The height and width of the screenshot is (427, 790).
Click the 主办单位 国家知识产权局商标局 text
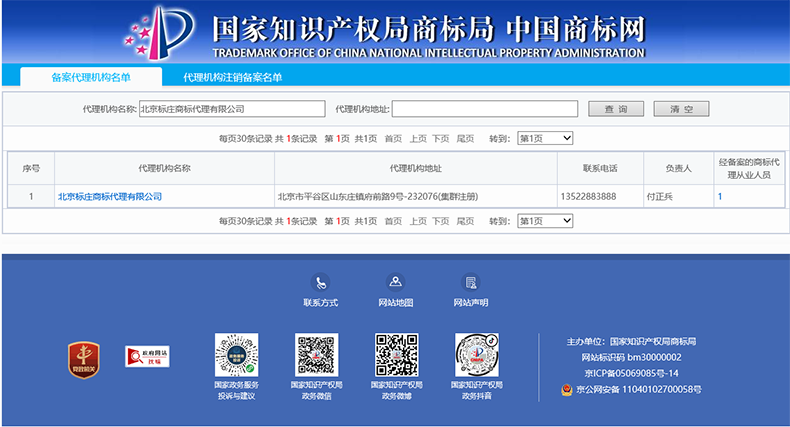pos(631,341)
